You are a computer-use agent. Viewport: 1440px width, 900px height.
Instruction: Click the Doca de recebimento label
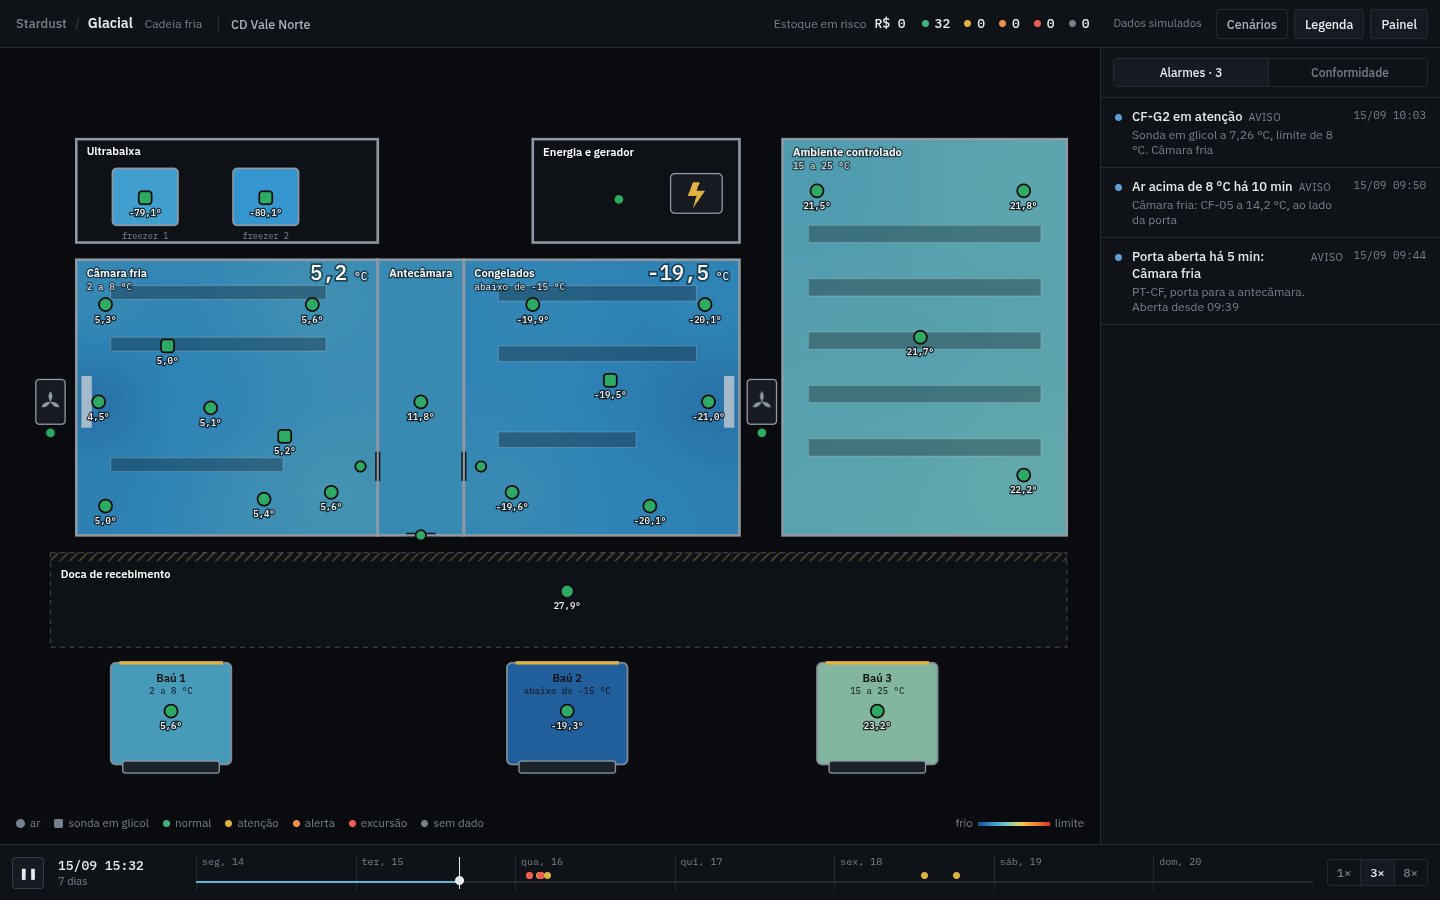click(x=115, y=574)
